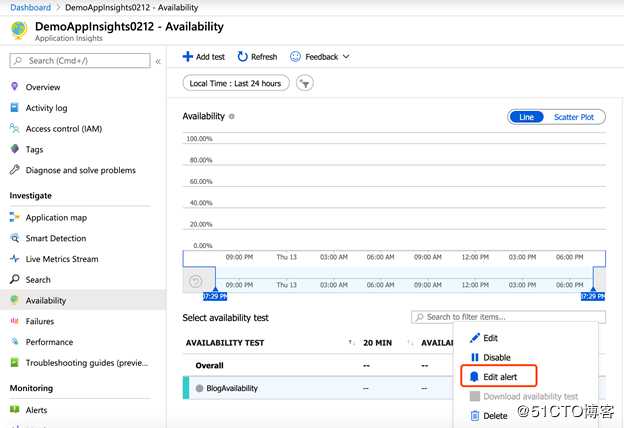Viewport: 624px width, 428px height.
Task: Click the Availability info icon beside chart title
Action: coord(232,116)
